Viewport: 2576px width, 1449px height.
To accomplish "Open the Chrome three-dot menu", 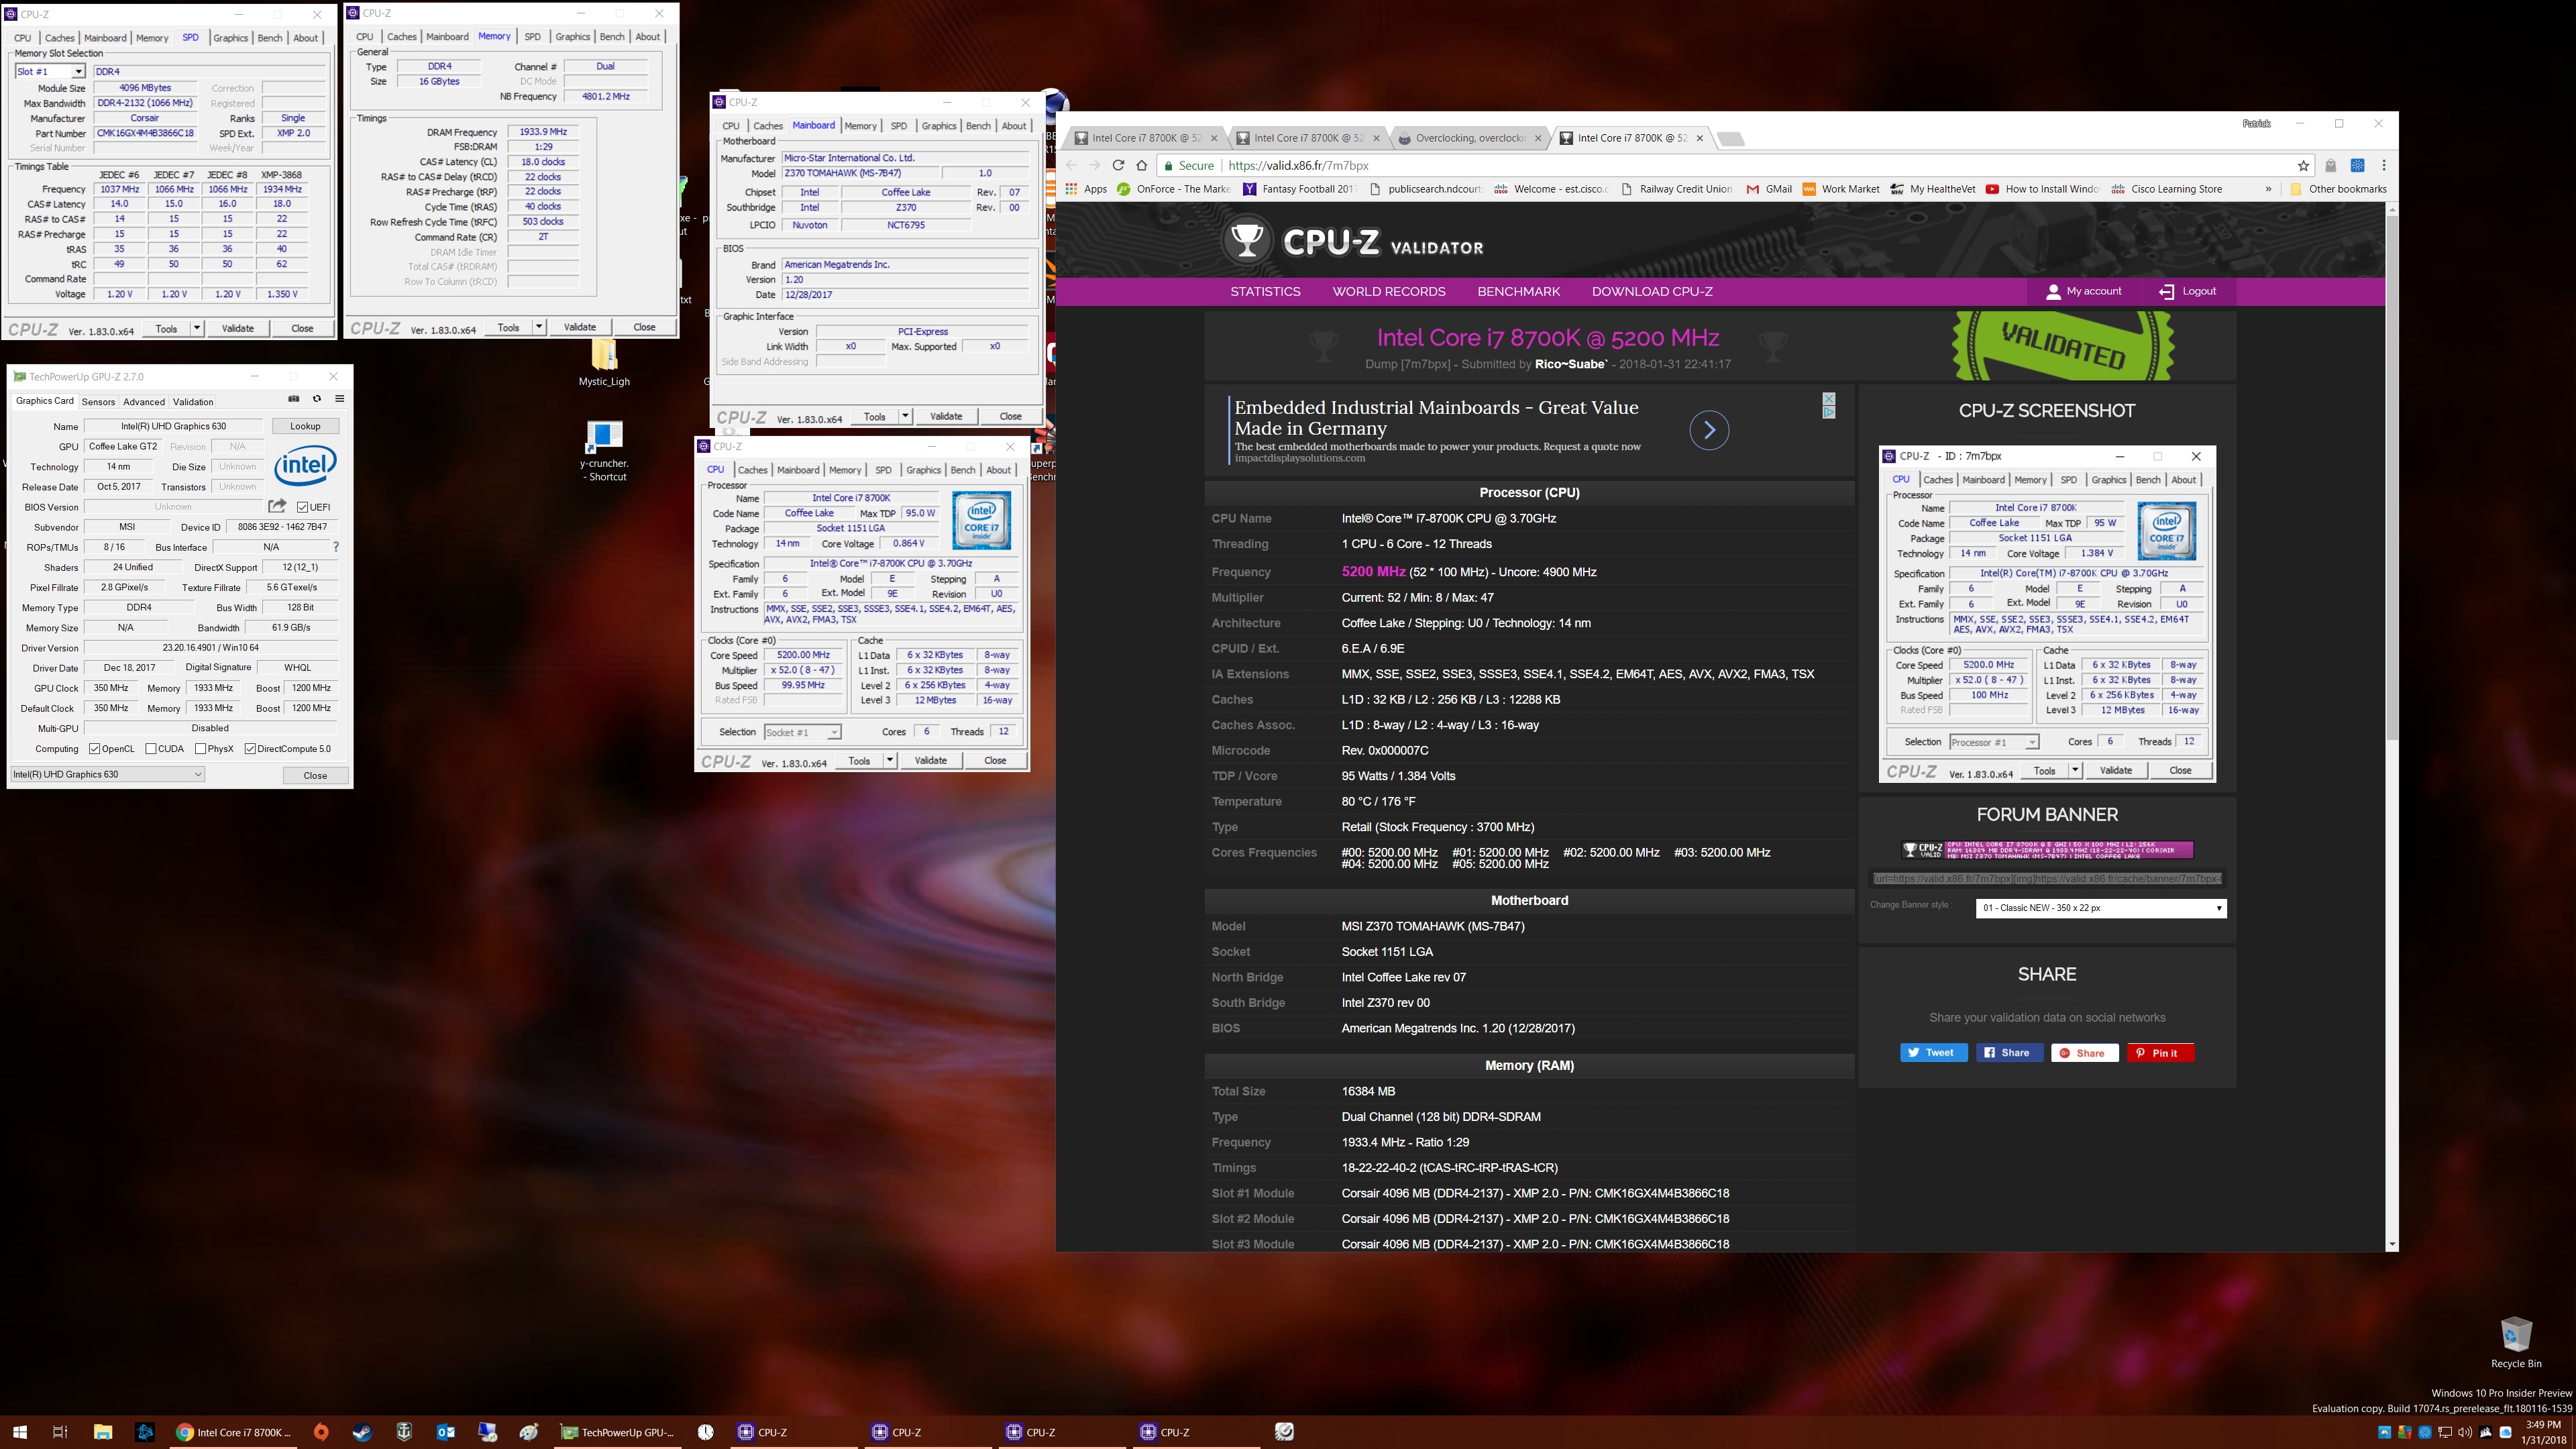I will 2384,165.
